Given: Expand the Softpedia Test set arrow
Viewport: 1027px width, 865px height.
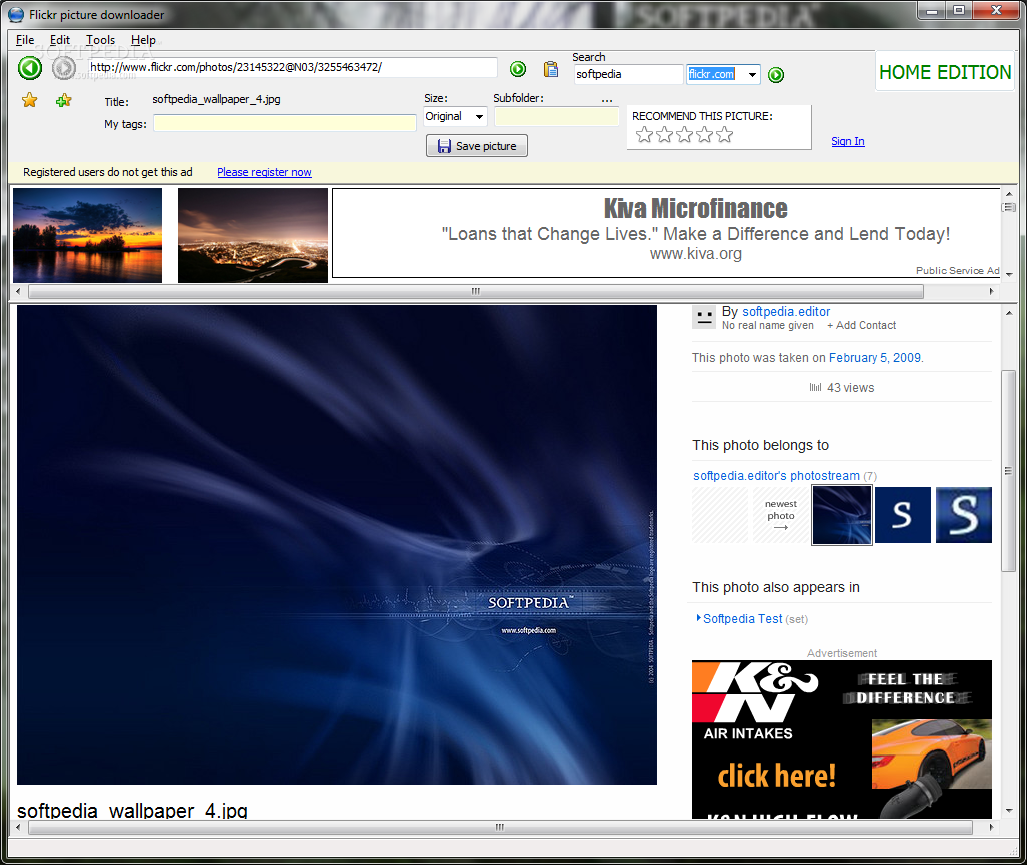Looking at the screenshot, I should coord(698,617).
